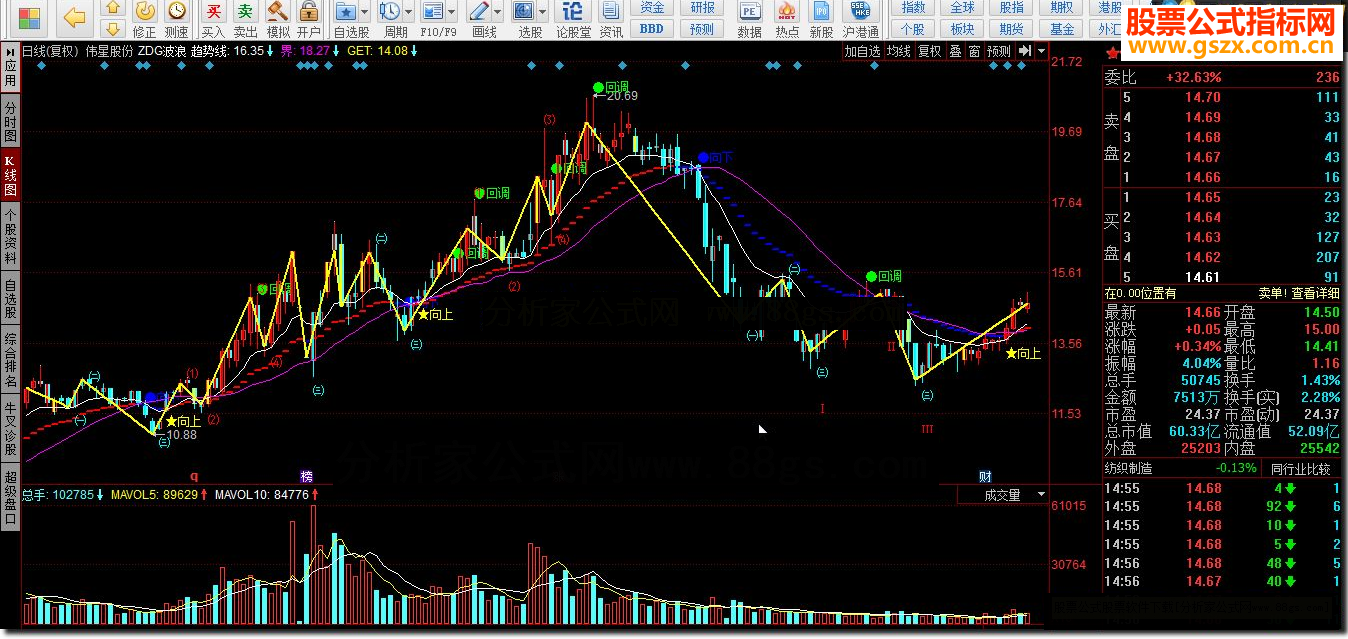Open the 新股 IPO icon

pyautogui.click(x=822, y=19)
